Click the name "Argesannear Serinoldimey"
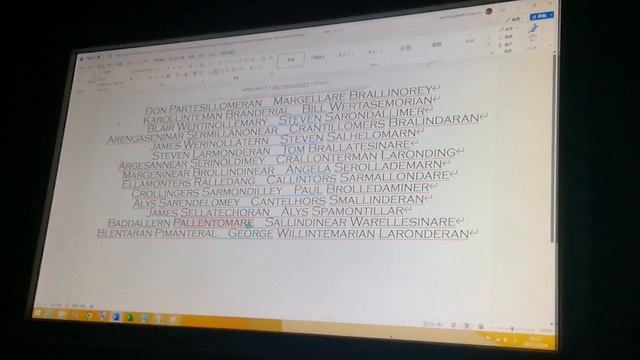Screen dimensions: 640x360 pyautogui.click(x=192, y=163)
